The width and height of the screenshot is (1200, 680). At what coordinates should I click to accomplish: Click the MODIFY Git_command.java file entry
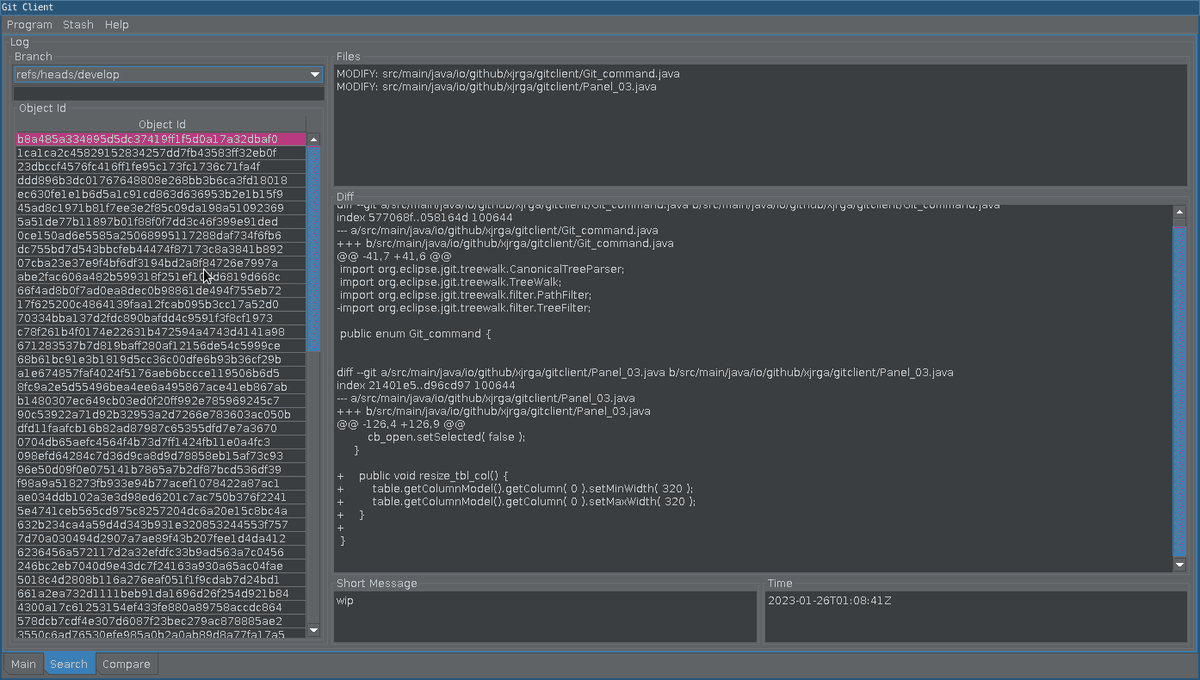click(508, 74)
